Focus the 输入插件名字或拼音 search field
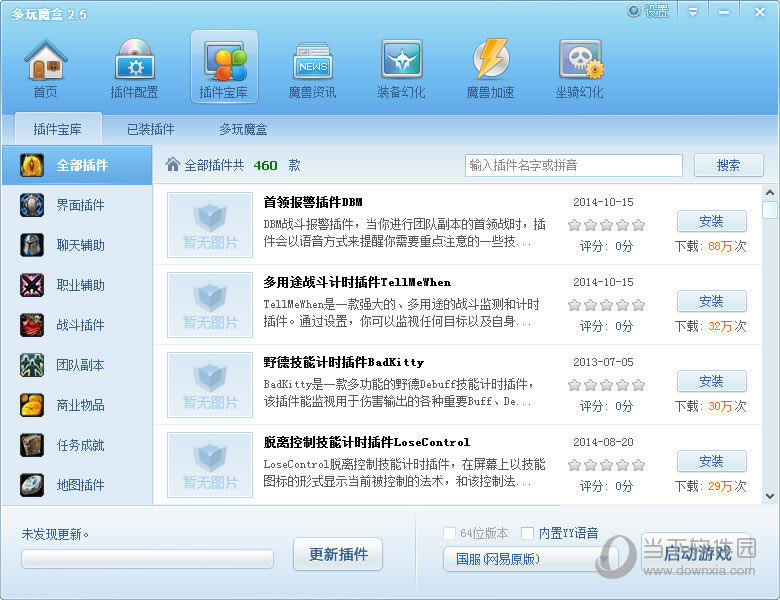This screenshot has height=600, width=780. (x=574, y=165)
